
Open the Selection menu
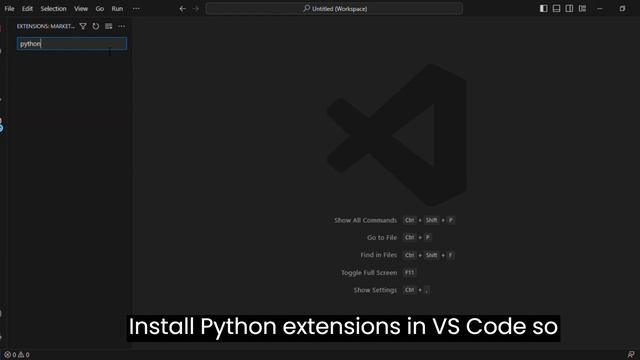pyautogui.click(x=53, y=9)
